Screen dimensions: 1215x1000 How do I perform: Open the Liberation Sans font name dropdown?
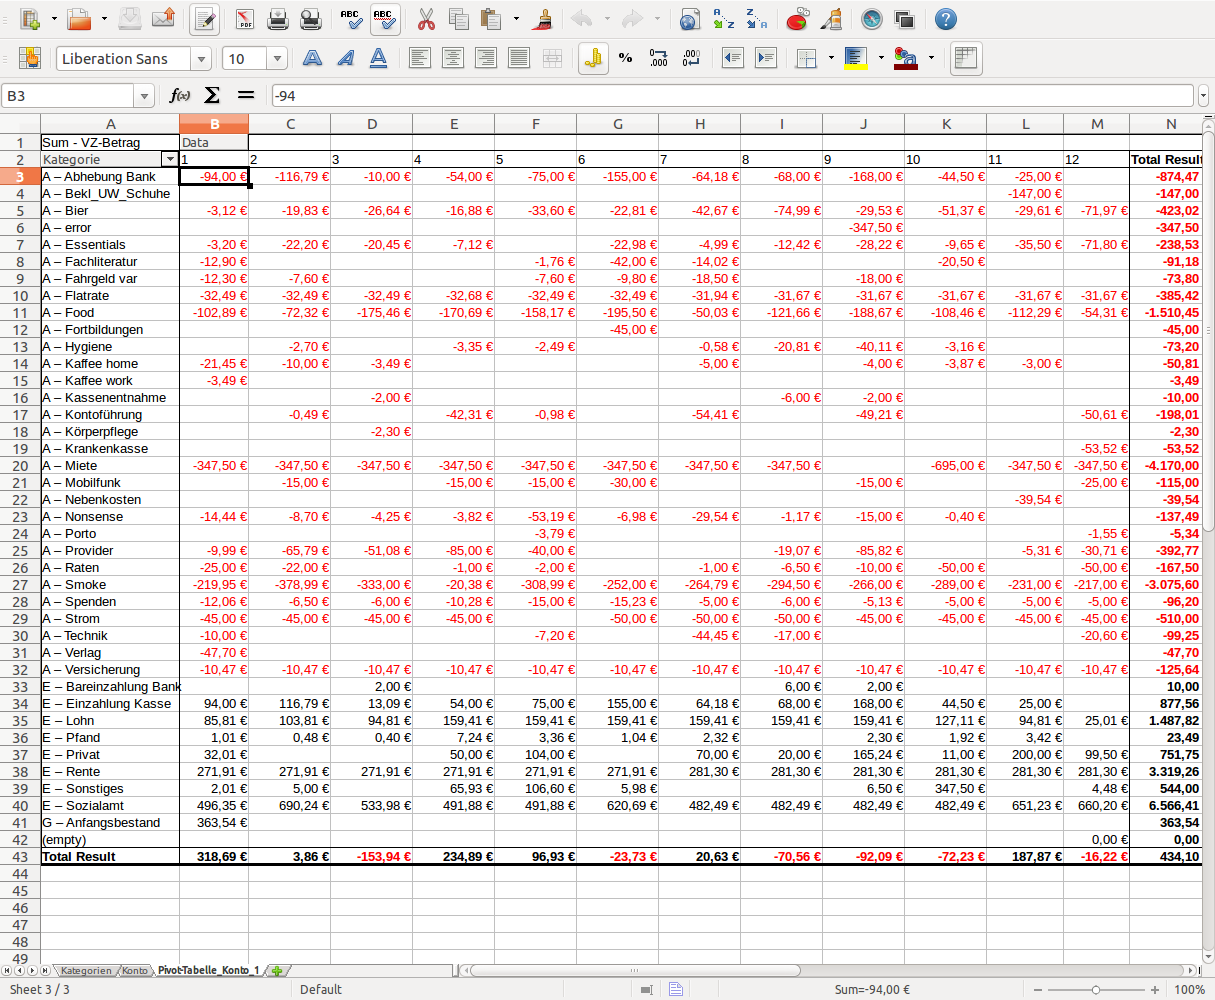tap(201, 59)
